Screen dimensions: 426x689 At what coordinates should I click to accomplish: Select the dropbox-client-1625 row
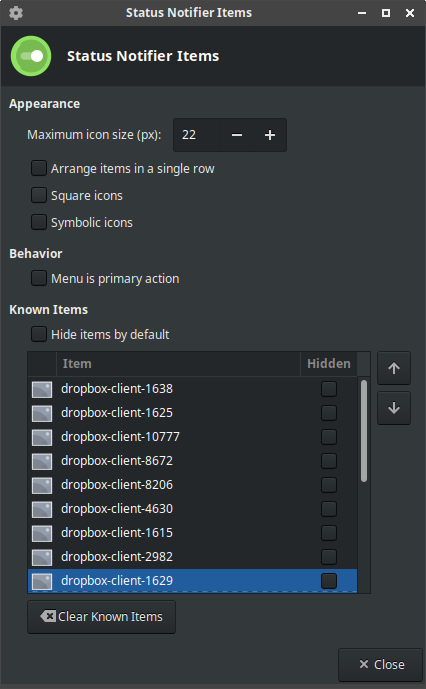point(193,413)
